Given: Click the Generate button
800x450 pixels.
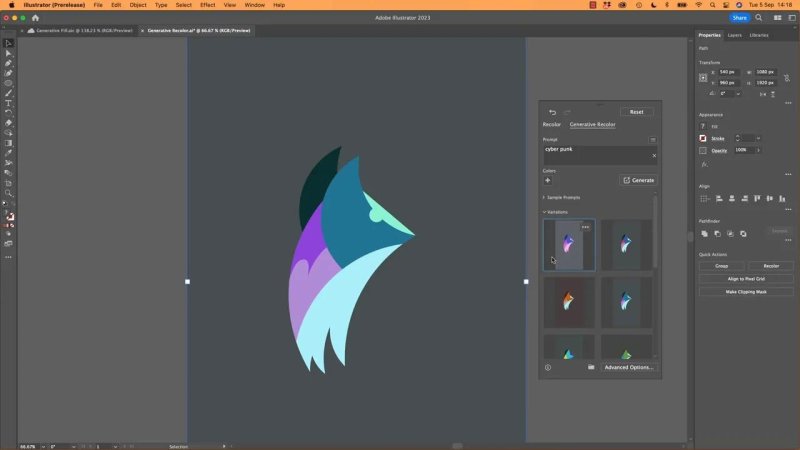Looking at the screenshot, I should 638,180.
